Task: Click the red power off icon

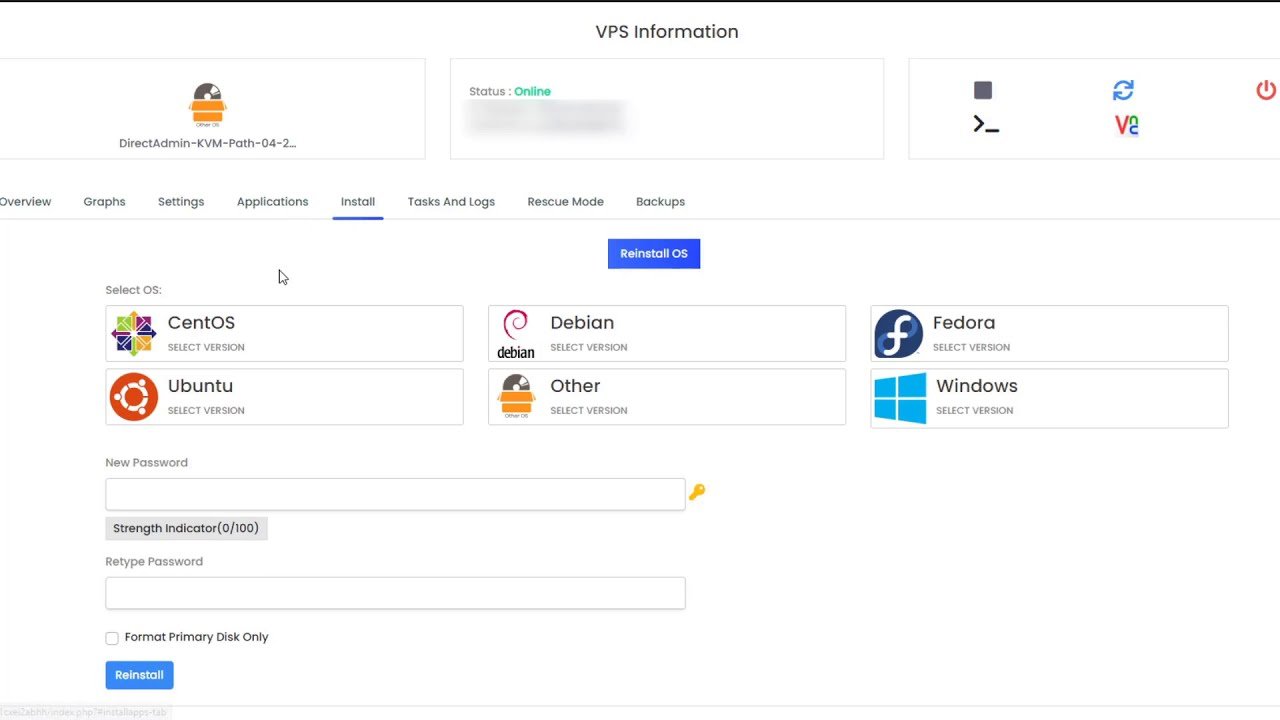Action: (1266, 90)
